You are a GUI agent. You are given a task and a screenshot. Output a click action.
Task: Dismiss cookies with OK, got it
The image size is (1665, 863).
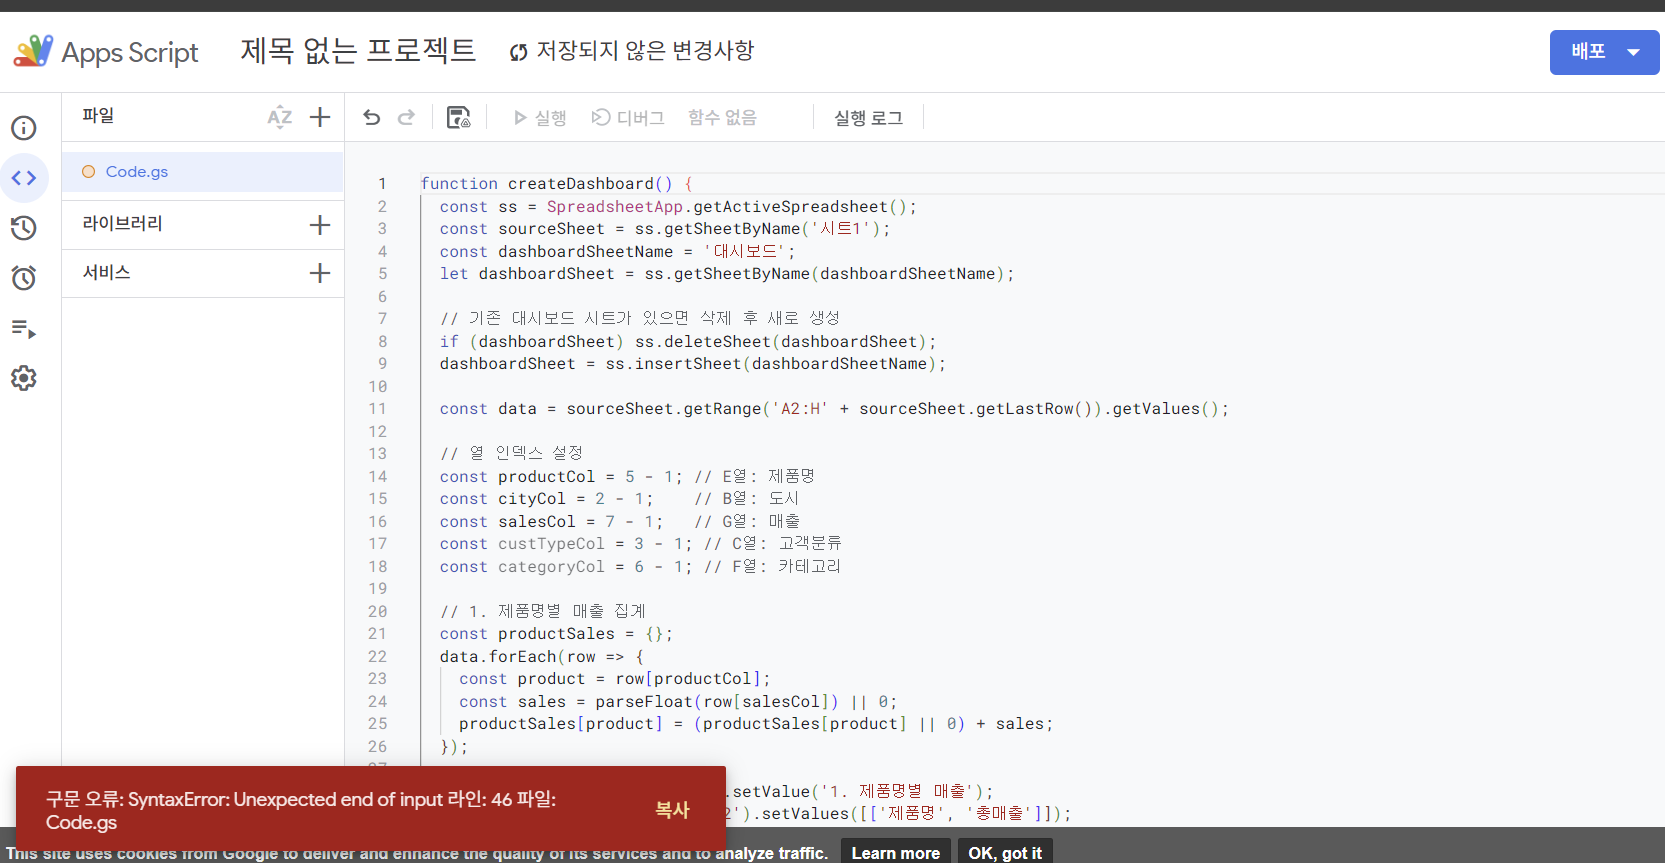(x=1005, y=853)
